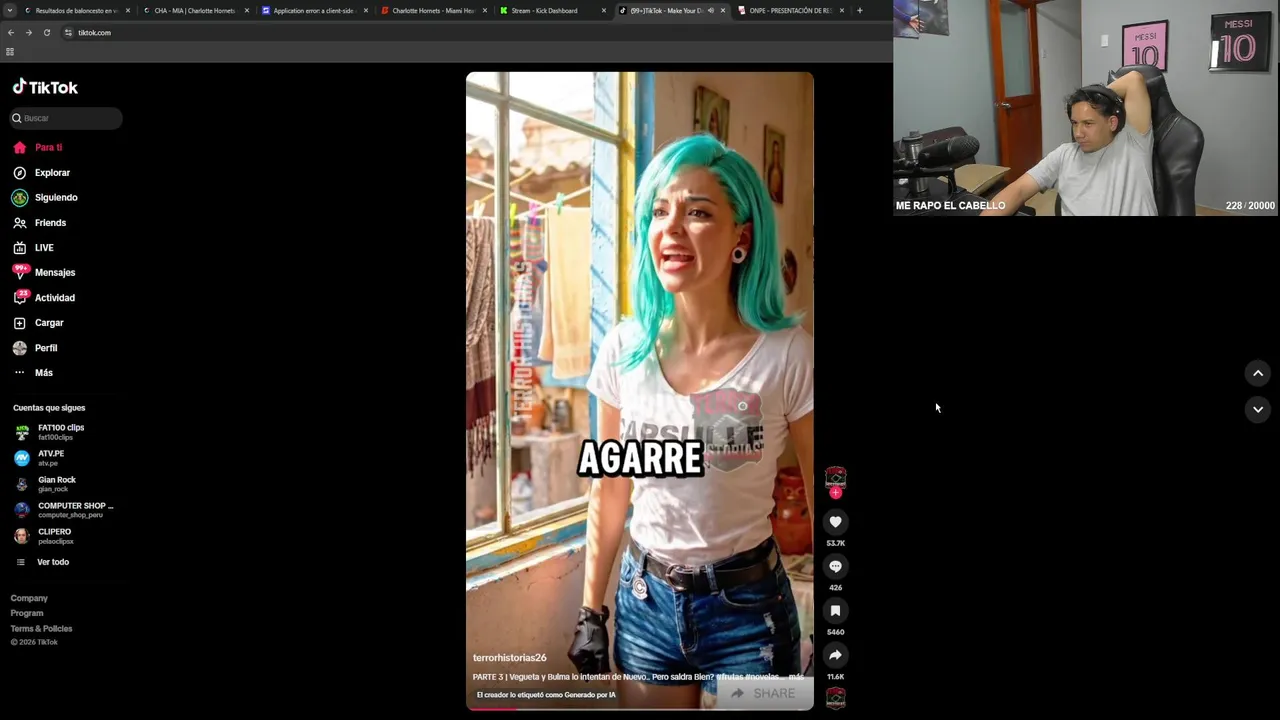This screenshot has width=1280, height=720.
Task: Click the video progress bar
Action: 640,708
